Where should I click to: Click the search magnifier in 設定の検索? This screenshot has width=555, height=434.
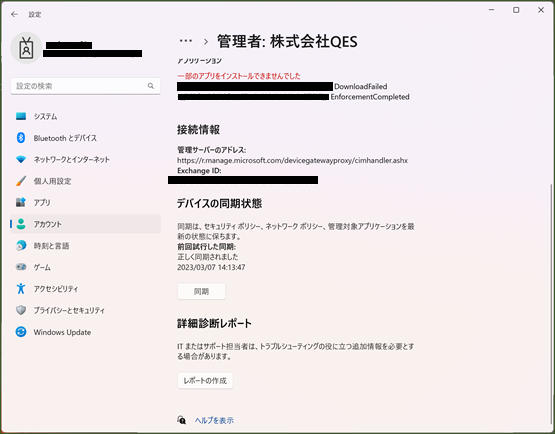(x=151, y=86)
